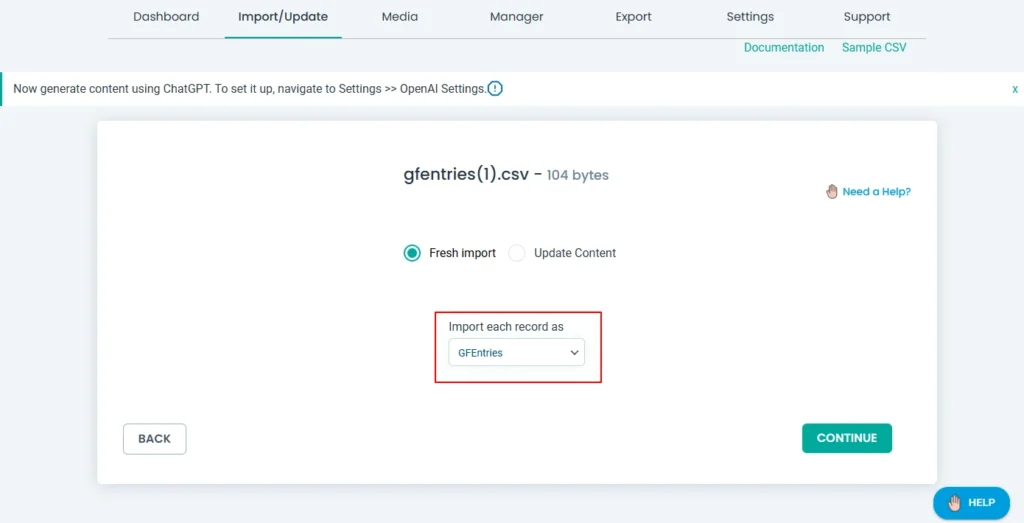Click the CONTINUE button
Screen dimensions: 1024x523
(847, 438)
